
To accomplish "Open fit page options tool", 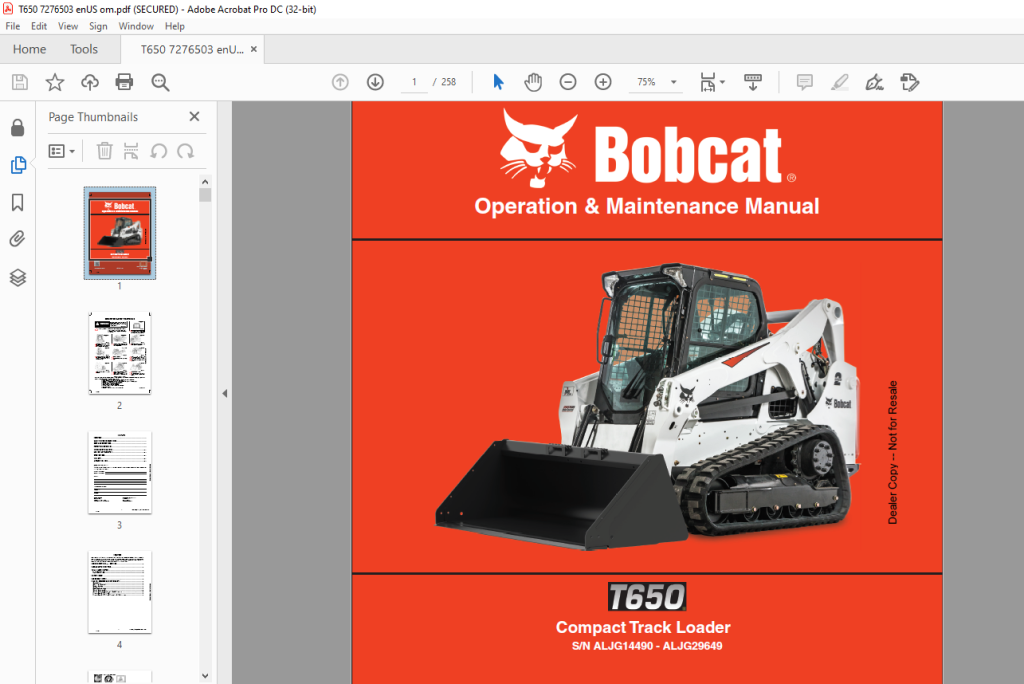I will pyautogui.click(x=708, y=82).
